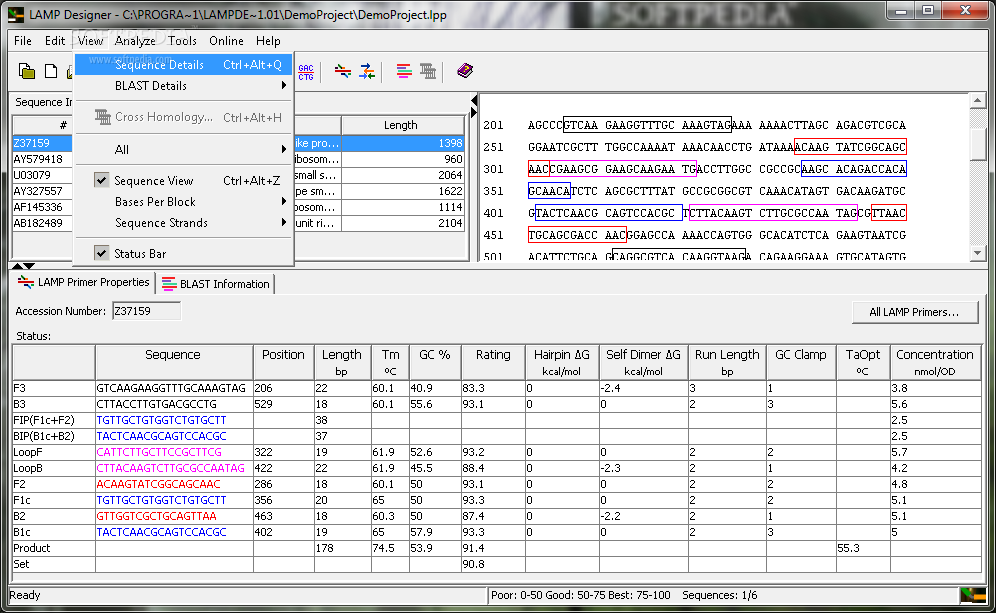
Task: Click the Rating column header
Action: 493,363
